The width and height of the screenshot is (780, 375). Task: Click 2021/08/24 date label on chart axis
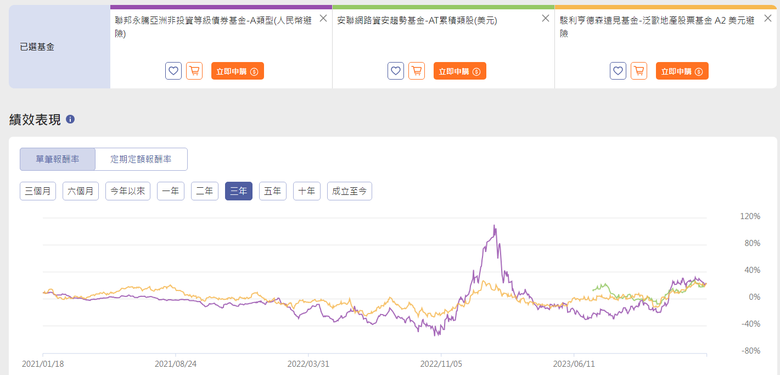(x=175, y=364)
